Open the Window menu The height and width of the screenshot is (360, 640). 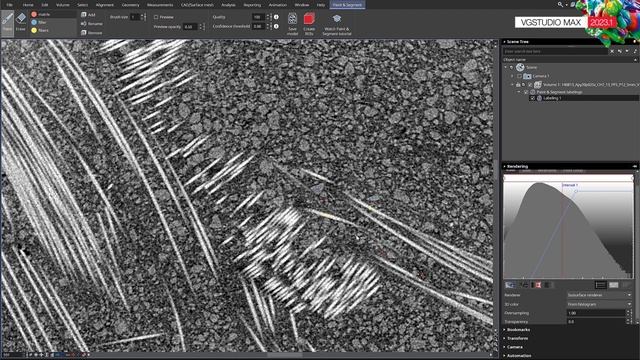(x=302, y=5)
